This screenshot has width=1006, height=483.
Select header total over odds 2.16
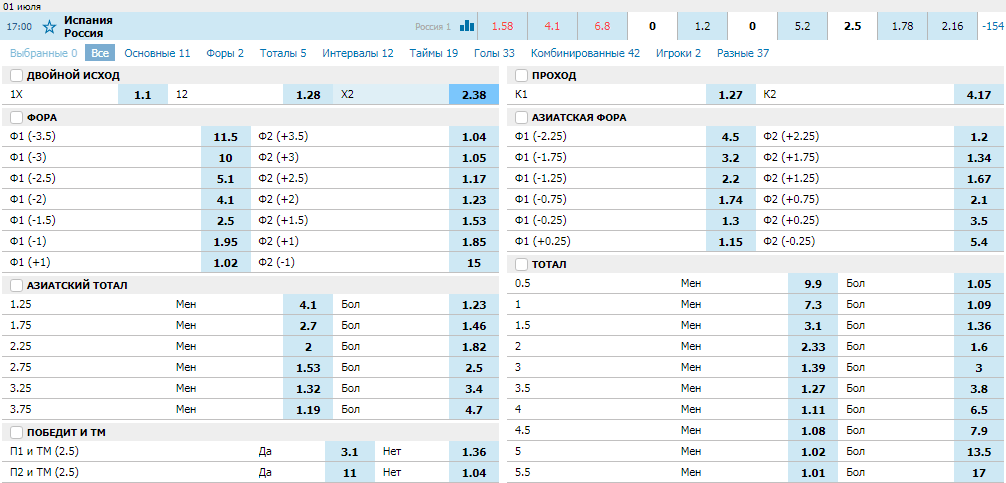coord(953,26)
